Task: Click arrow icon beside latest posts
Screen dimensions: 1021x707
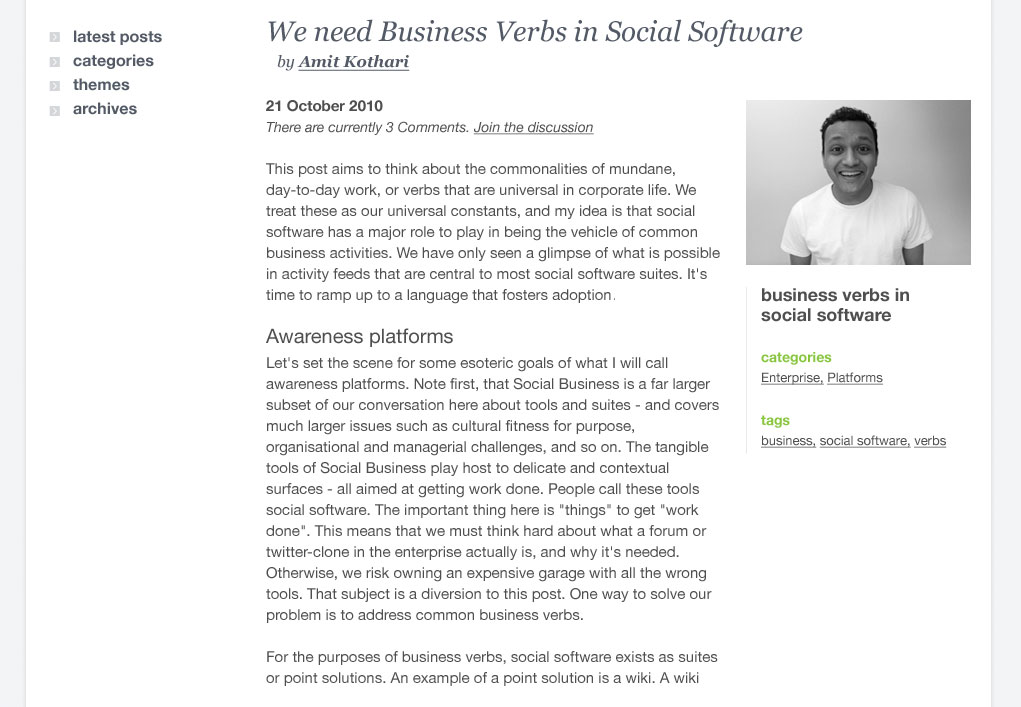Action: coord(55,37)
